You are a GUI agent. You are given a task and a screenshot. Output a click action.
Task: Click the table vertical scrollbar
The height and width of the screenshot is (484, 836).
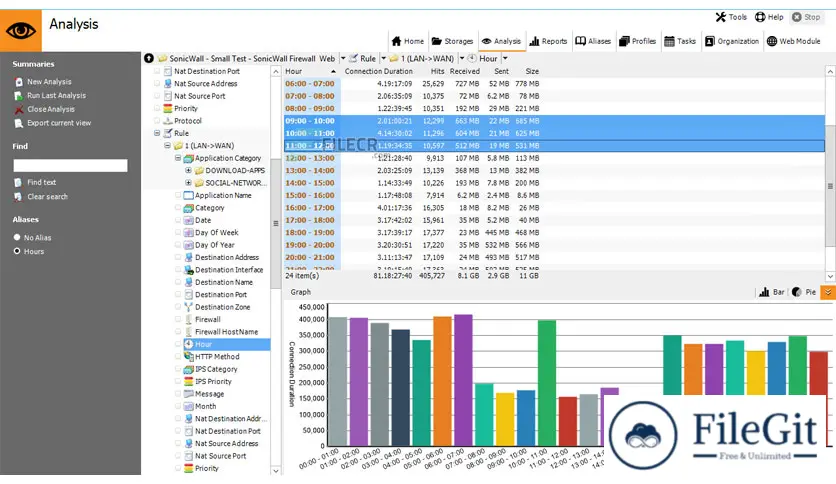(x=830, y=186)
